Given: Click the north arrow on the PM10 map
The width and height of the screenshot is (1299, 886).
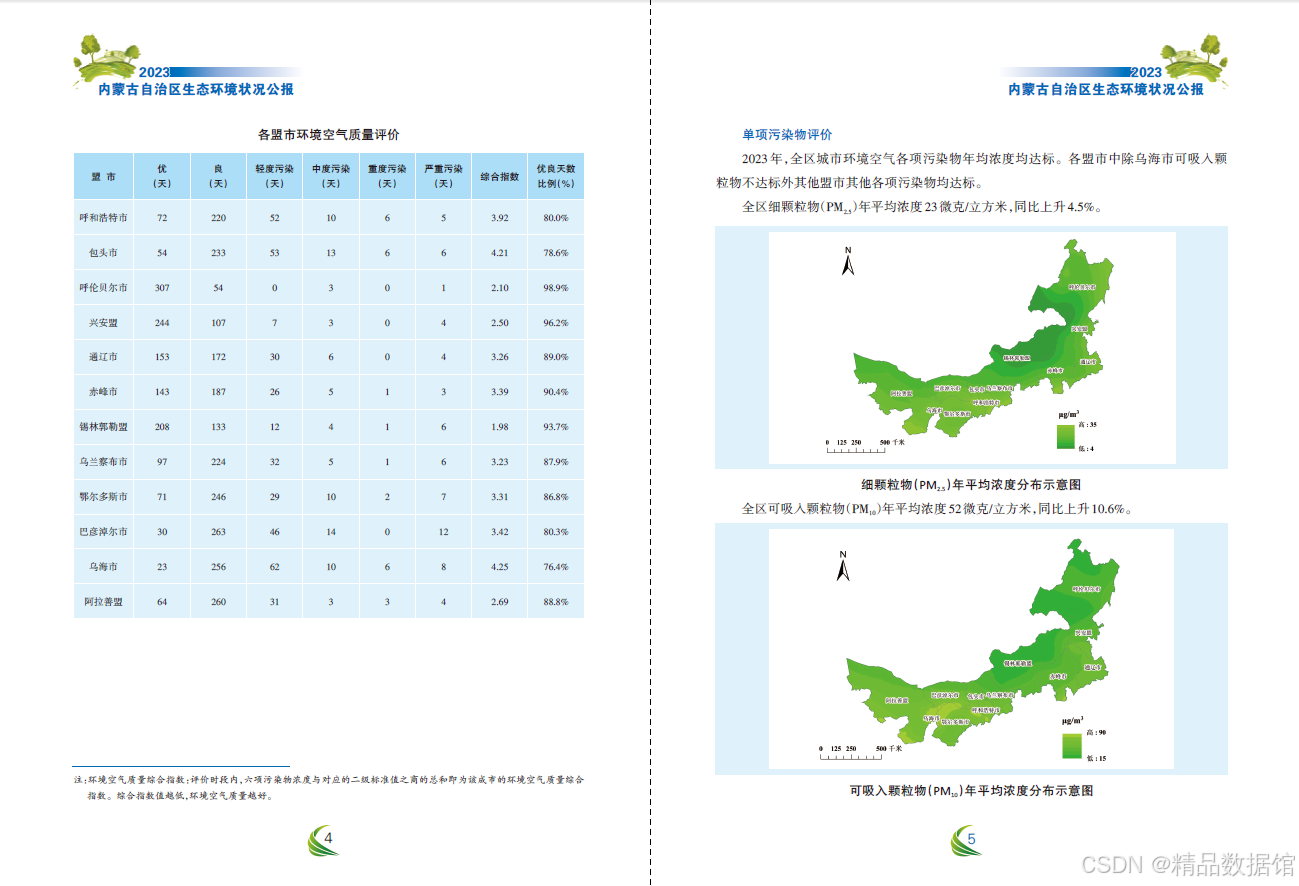Looking at the screenshot, I should (x=843, y=566).
